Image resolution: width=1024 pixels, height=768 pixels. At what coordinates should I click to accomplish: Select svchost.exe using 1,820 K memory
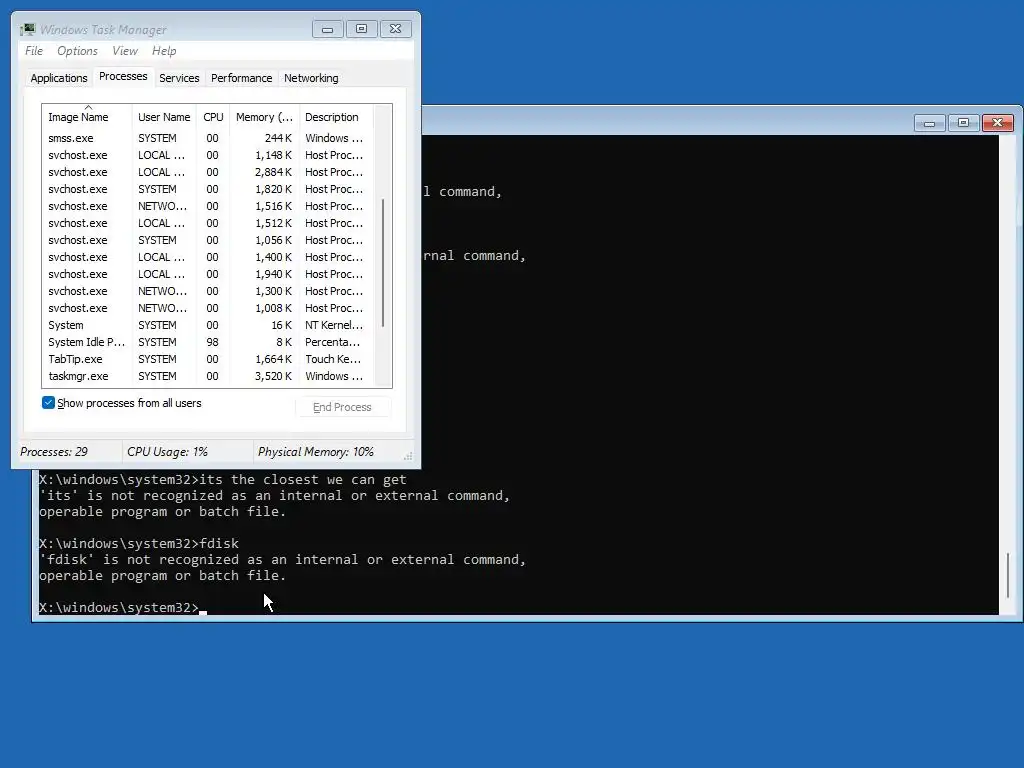coord(207,189)
